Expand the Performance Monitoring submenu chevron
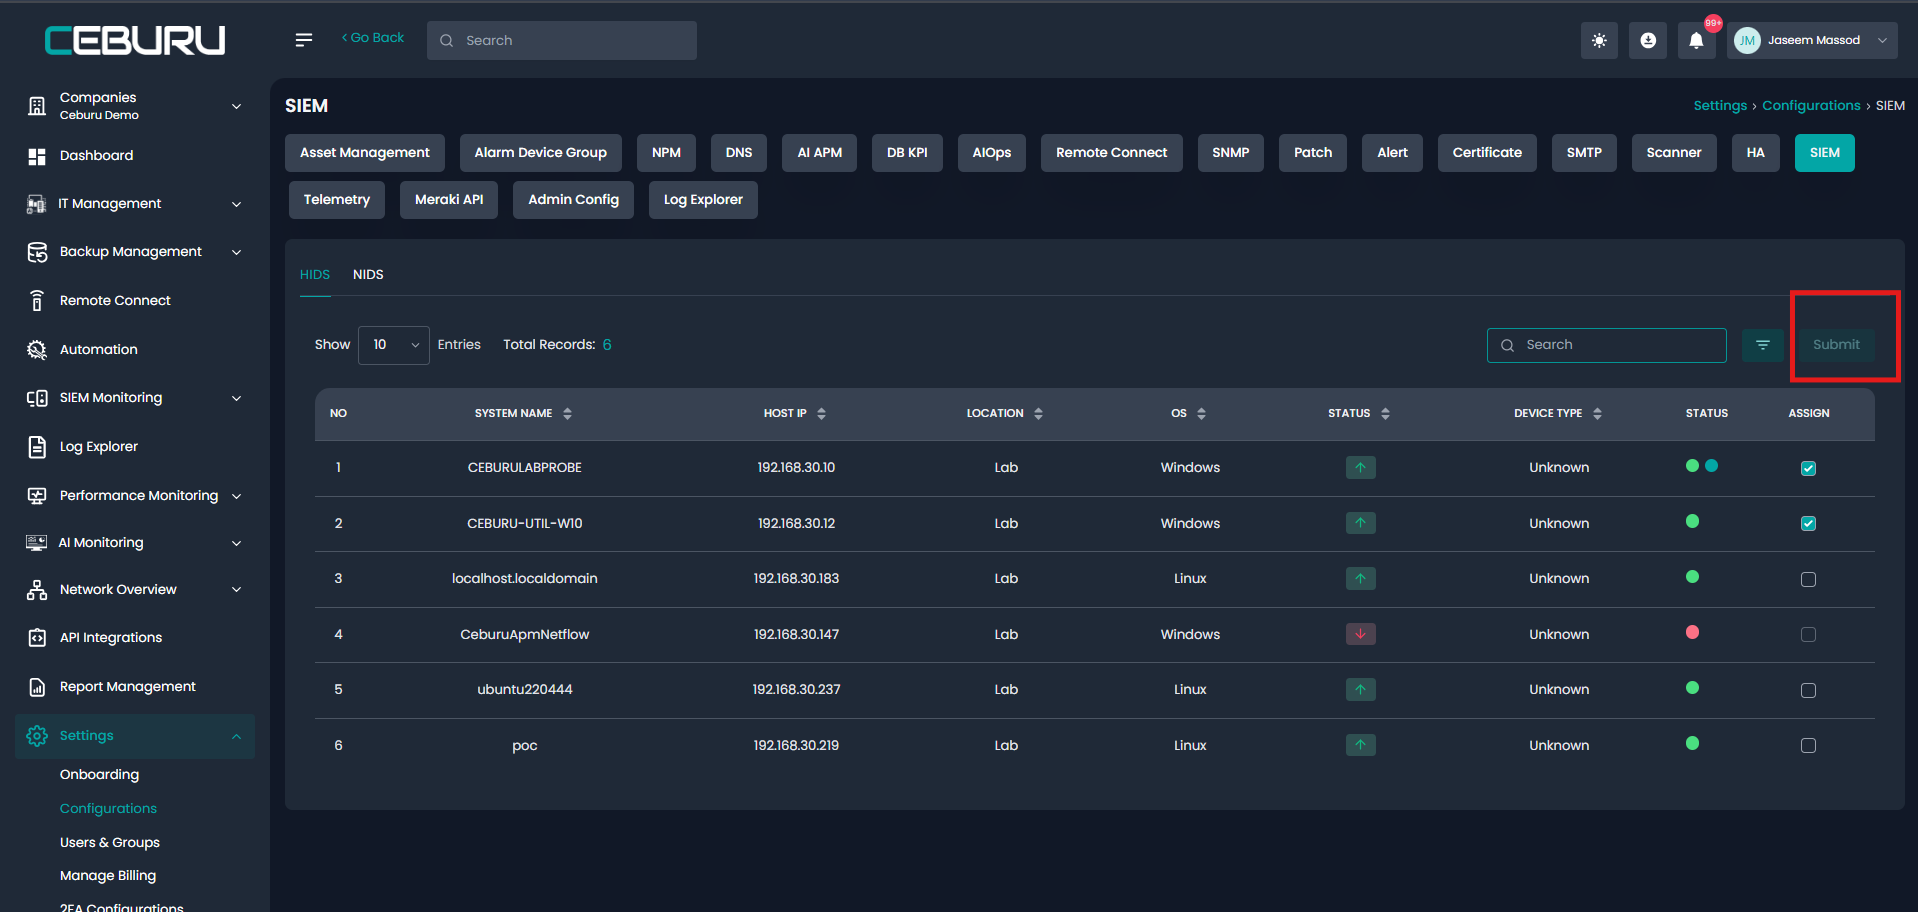 pos(237,496)
